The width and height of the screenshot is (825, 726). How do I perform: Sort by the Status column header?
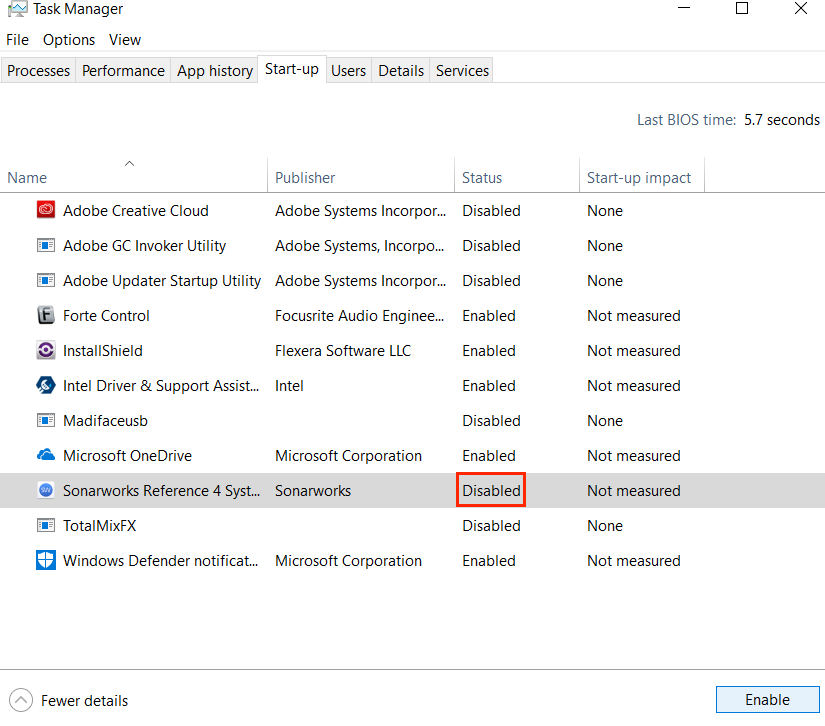pyautogui.click(x=517, y=175)
